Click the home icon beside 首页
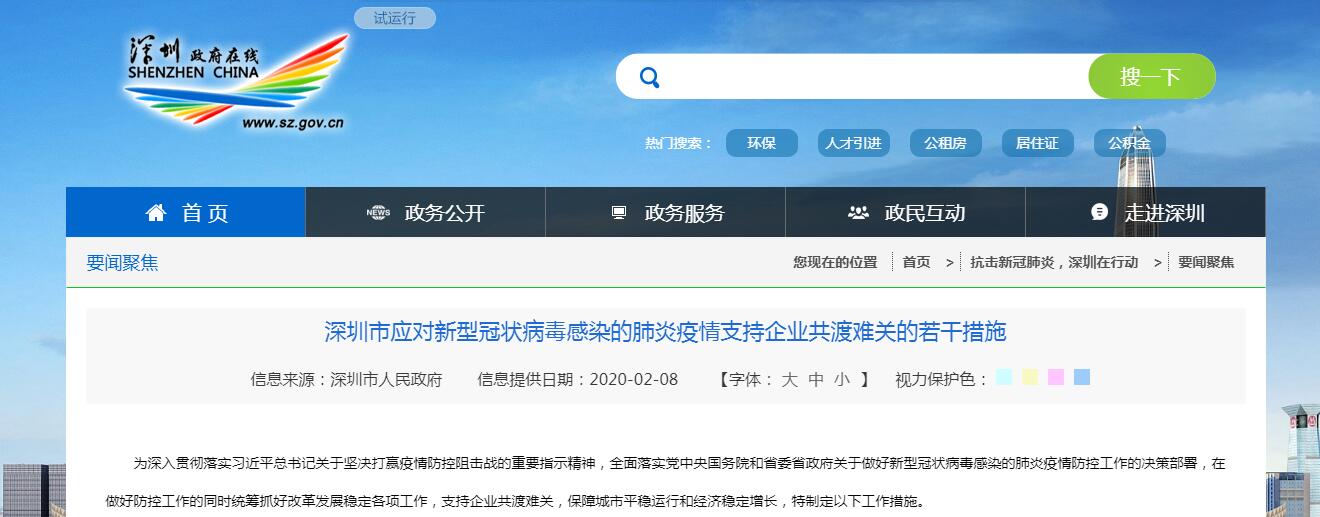The width and height of the screenshot is (1320, 517). (x=155, y=212)
